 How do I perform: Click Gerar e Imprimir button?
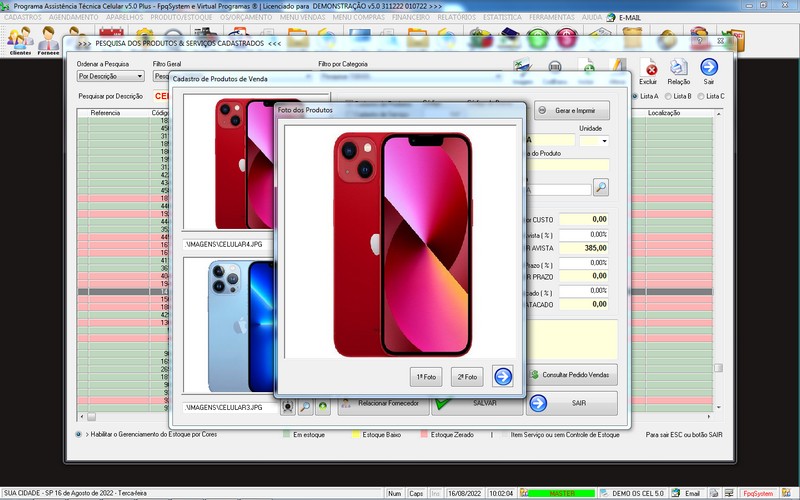(x=572, y=110)
